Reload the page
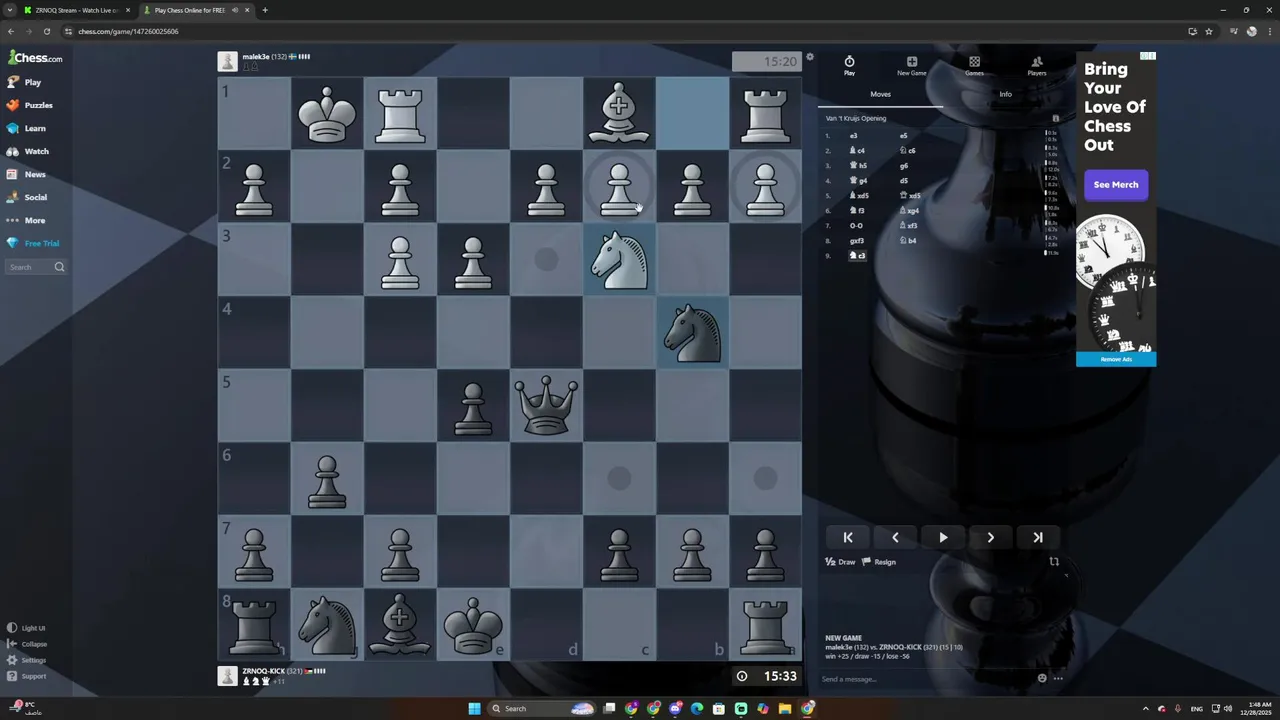1280x720 pixels. [46, 31]
